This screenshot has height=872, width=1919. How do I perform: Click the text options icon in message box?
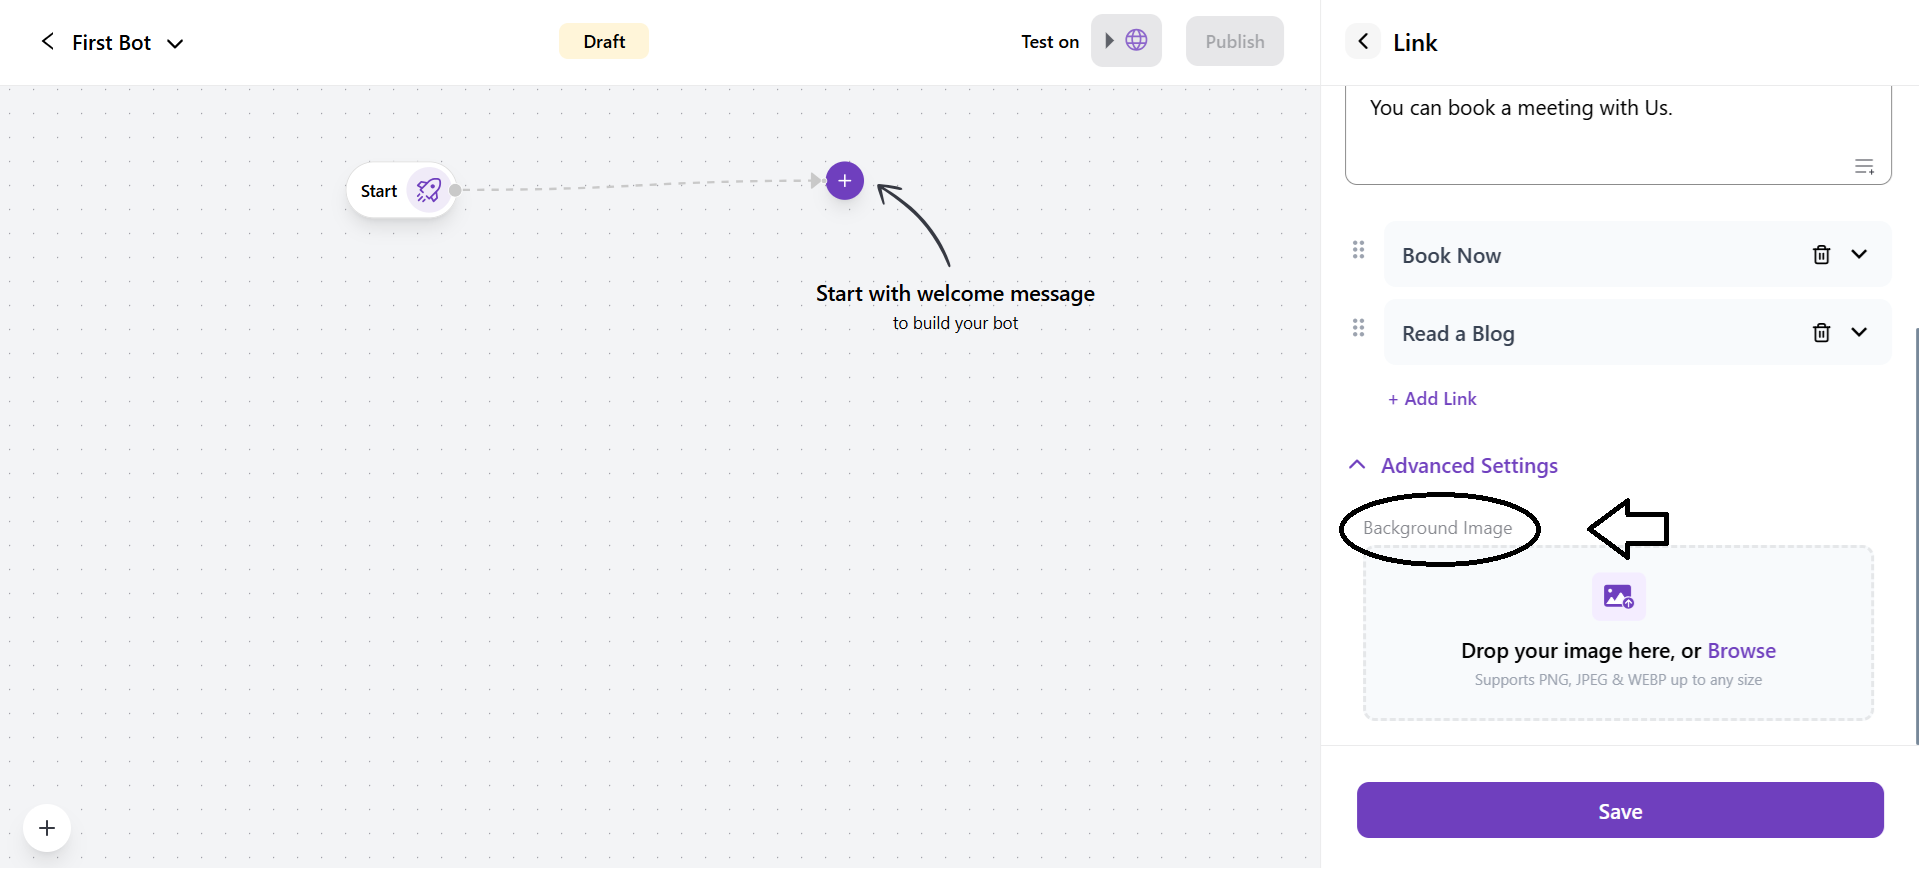[1864, 167]
